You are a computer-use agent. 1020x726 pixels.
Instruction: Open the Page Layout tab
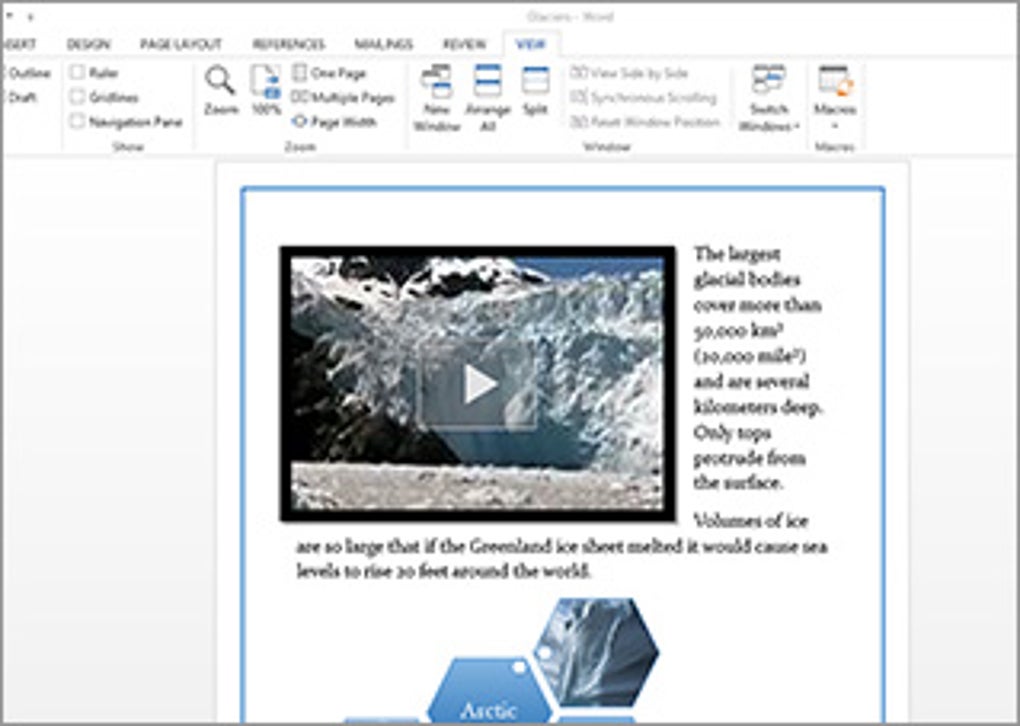coord(181,44)
